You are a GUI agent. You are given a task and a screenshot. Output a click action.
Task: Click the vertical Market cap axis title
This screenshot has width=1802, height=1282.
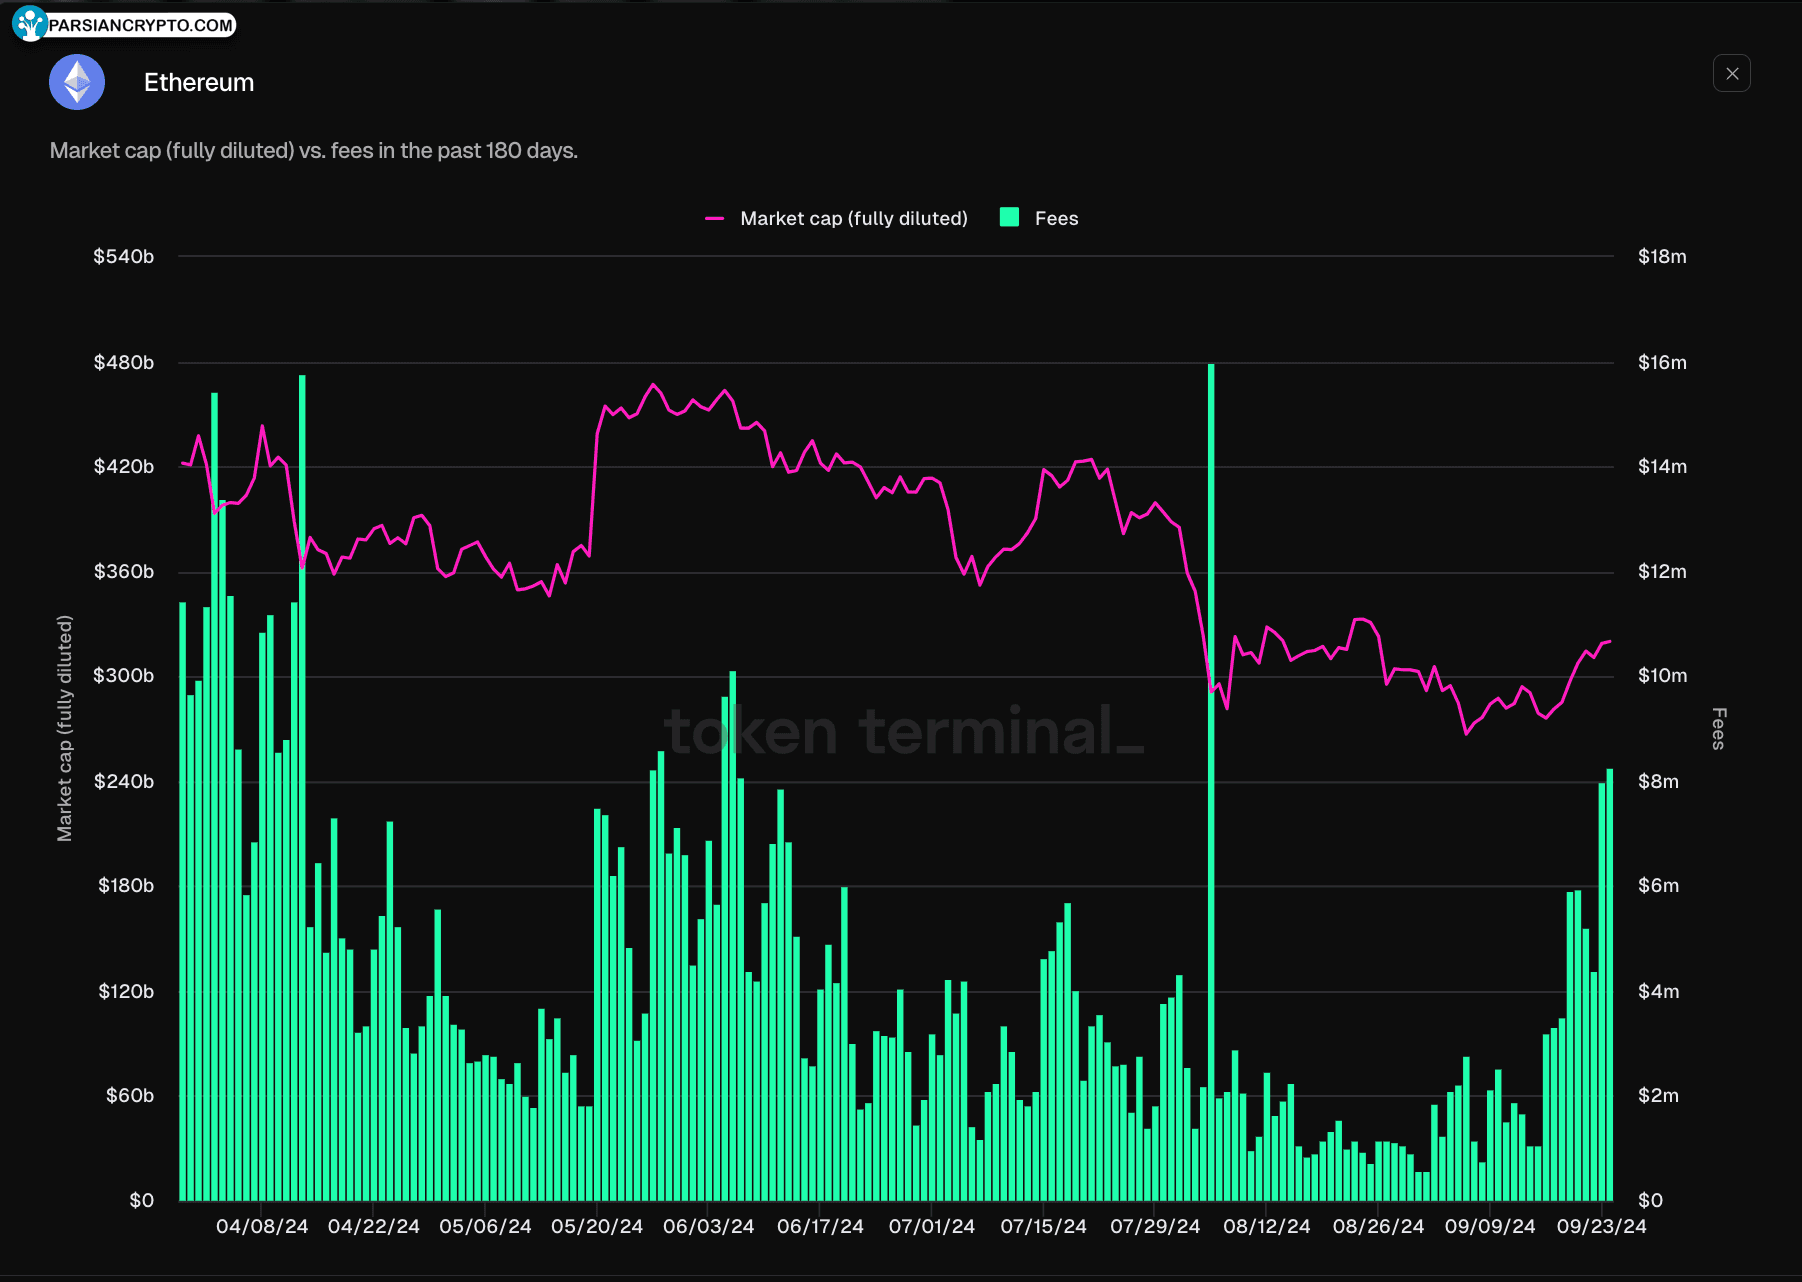65,728
